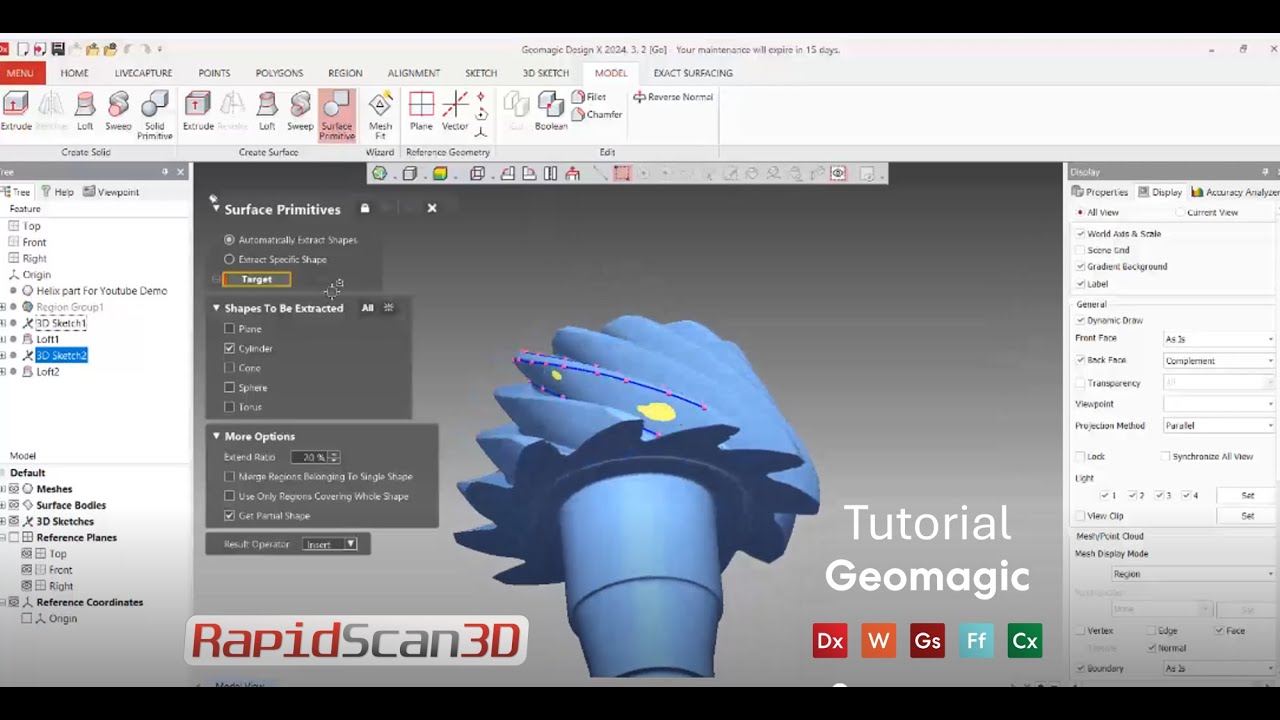Screen dimensions: 1280x720
Task: Enable the Plane shape checkbox
Action: point(230,329)
